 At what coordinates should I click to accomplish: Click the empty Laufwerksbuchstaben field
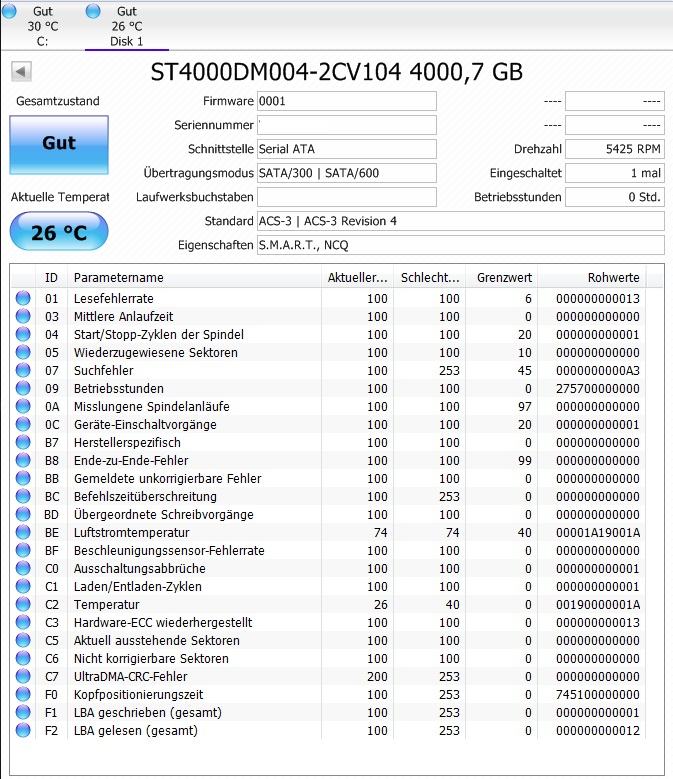[347, 197]
